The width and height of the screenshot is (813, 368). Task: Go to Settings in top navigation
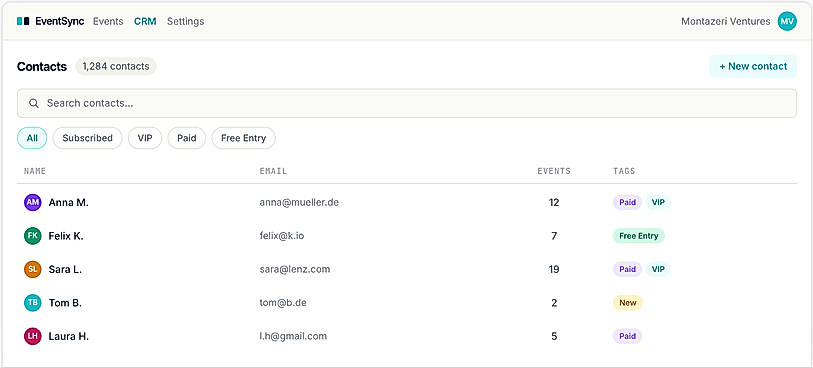185,21
